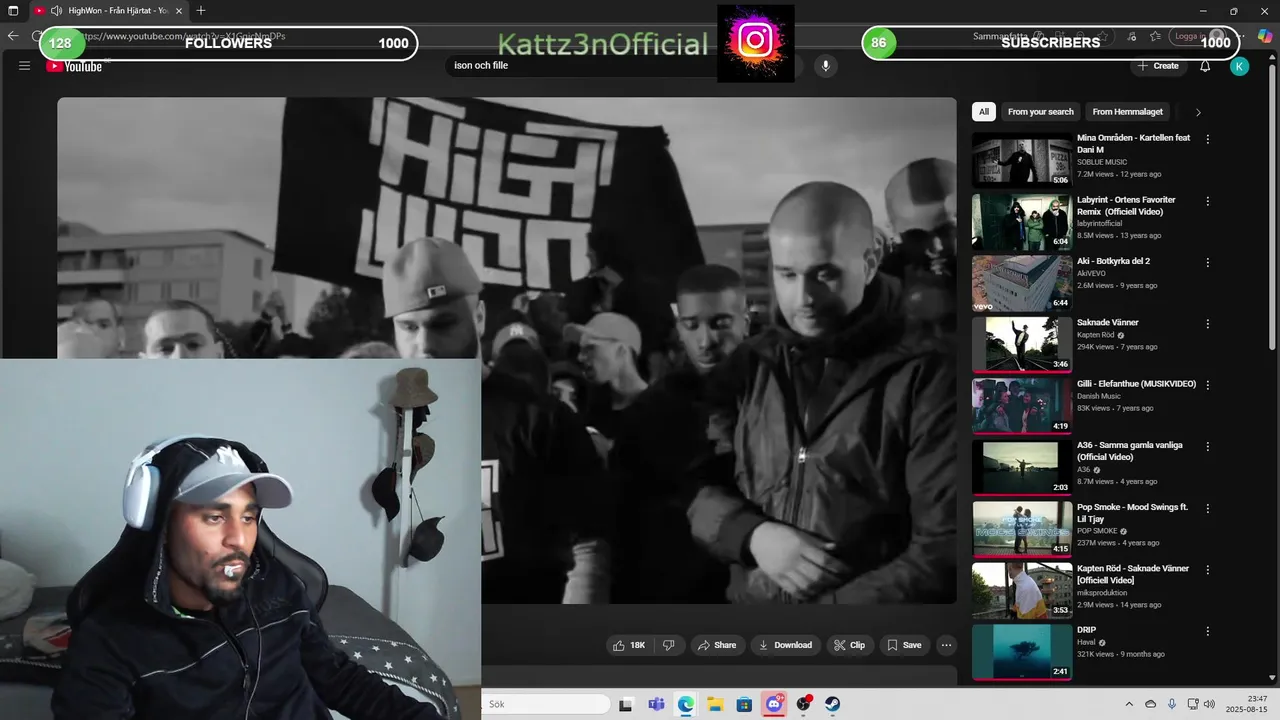Share the video
This screenshot has height=720, width=1280.
[716, 645]
